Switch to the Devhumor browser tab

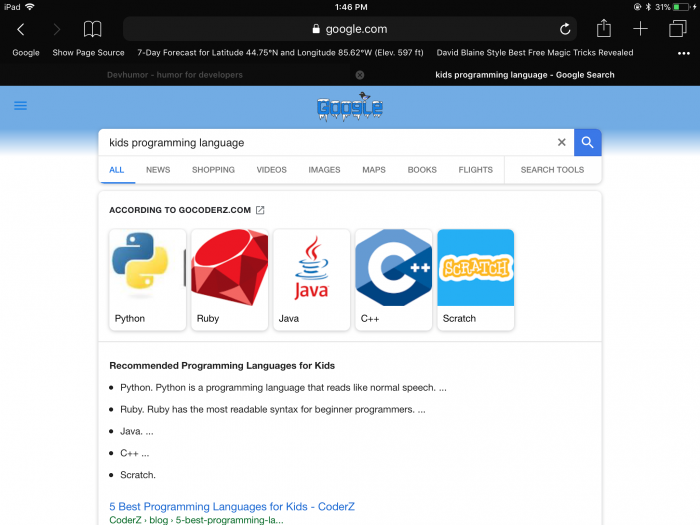[175, 75]
